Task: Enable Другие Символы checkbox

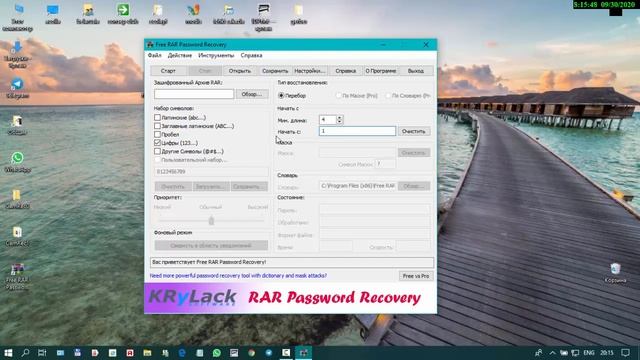Action: pyautogui.click(x=157, y=151)
